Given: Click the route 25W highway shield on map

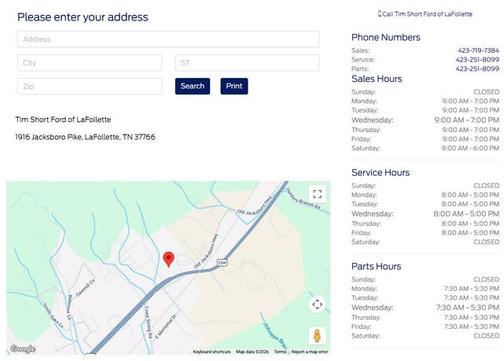Looking at the screenshot, I should pos(222,262).
